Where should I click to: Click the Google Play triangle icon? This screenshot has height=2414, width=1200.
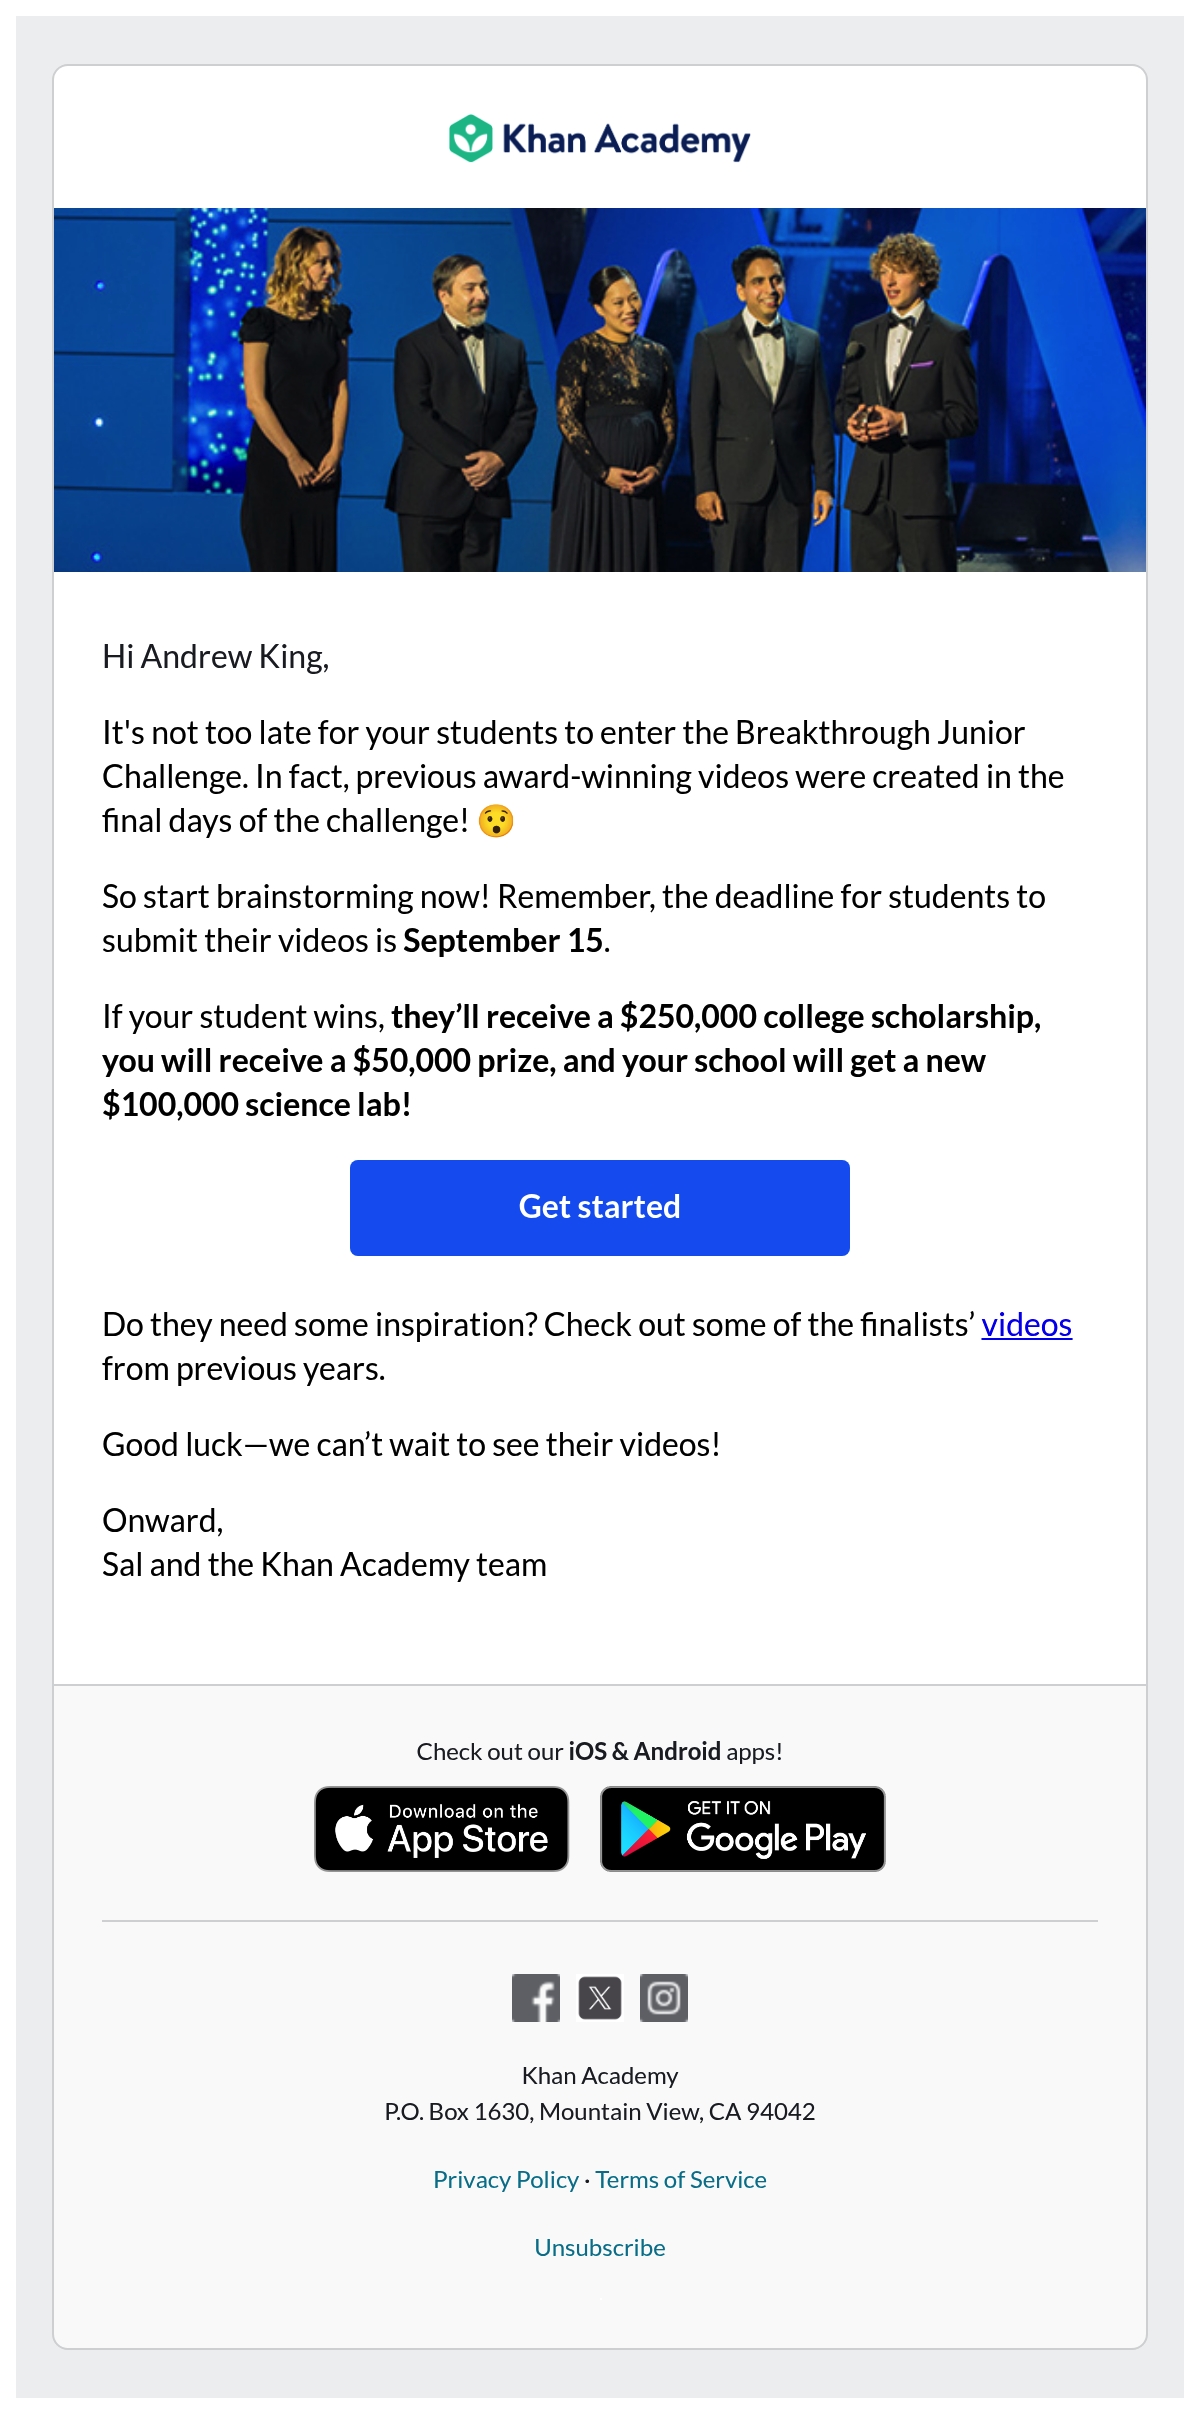(644, 1829)
